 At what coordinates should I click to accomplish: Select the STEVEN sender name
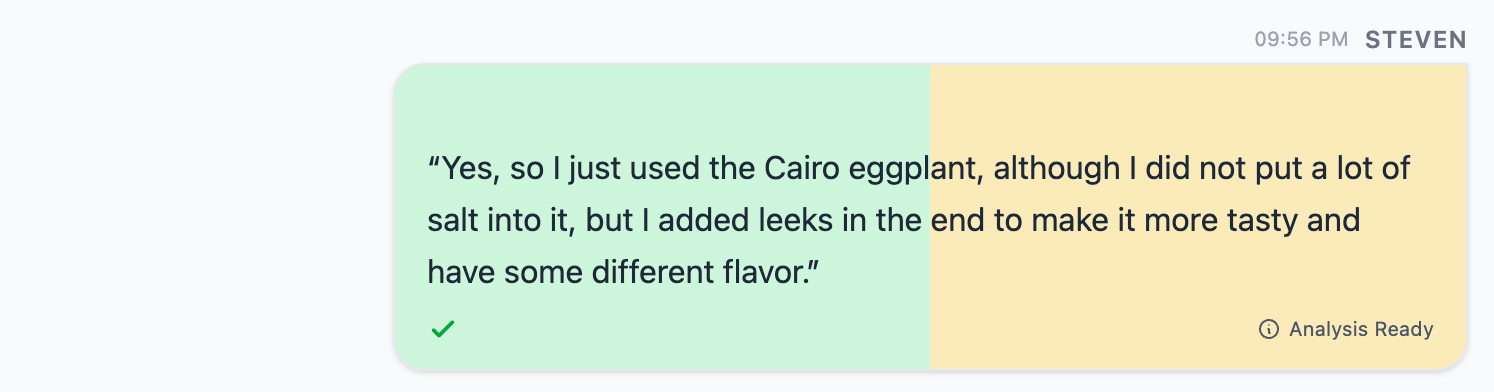pyautogui.click(x=1416, y=40)
